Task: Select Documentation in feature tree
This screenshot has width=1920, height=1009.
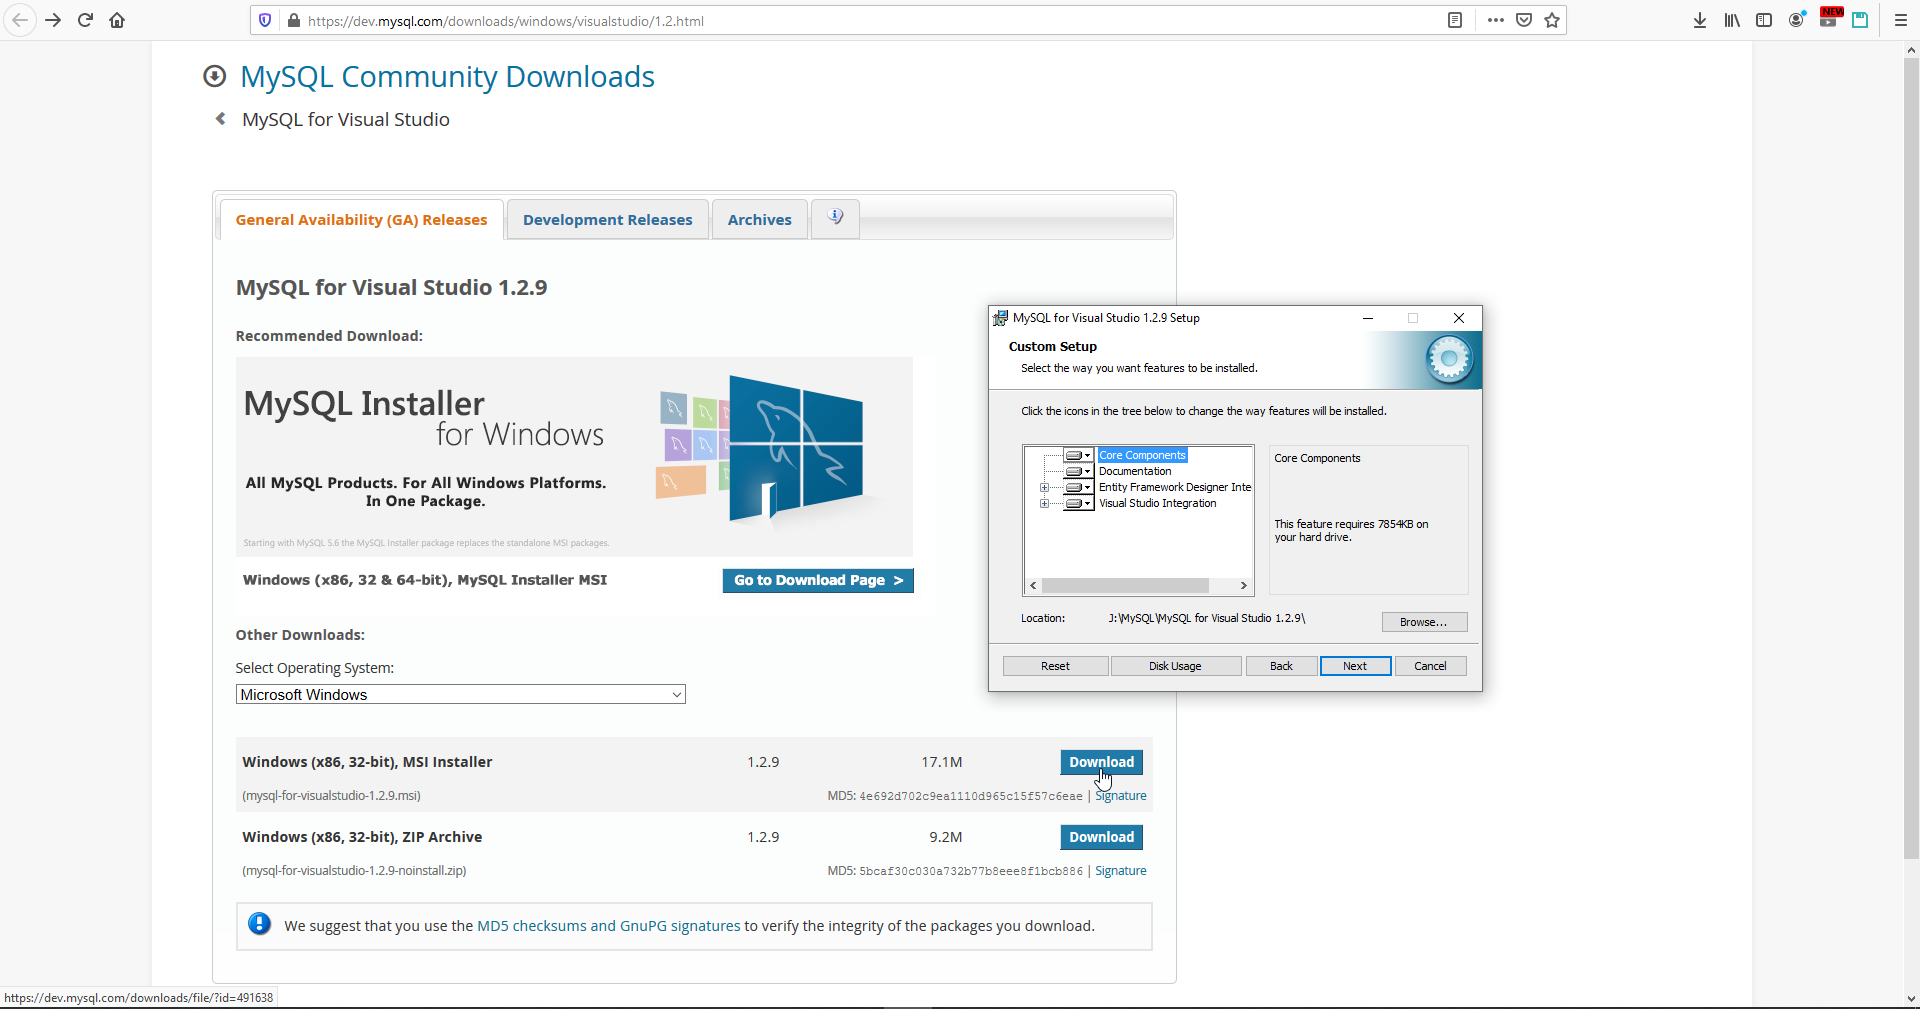Action: 1135,471
